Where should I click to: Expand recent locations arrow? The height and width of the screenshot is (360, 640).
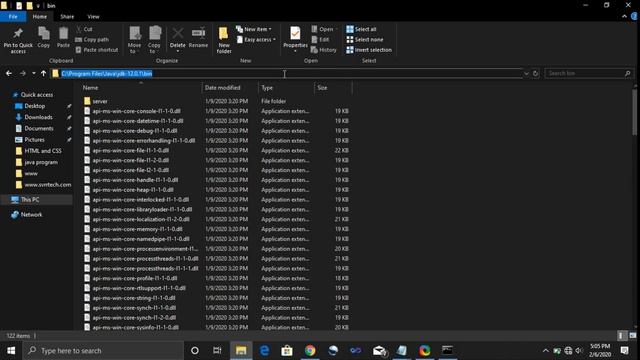(x=33, y=73)
